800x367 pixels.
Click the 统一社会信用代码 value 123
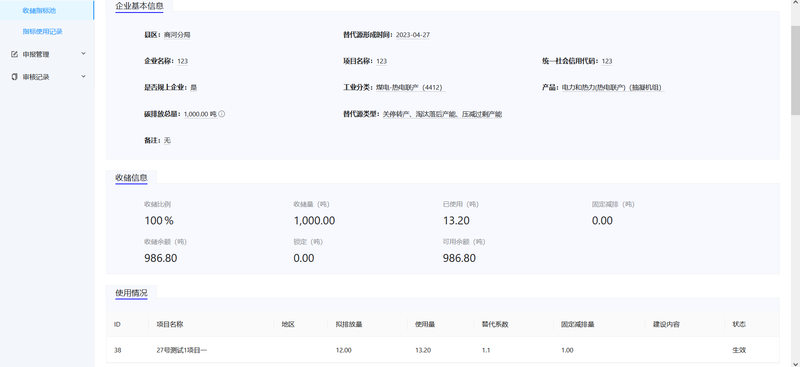point(607,61)
